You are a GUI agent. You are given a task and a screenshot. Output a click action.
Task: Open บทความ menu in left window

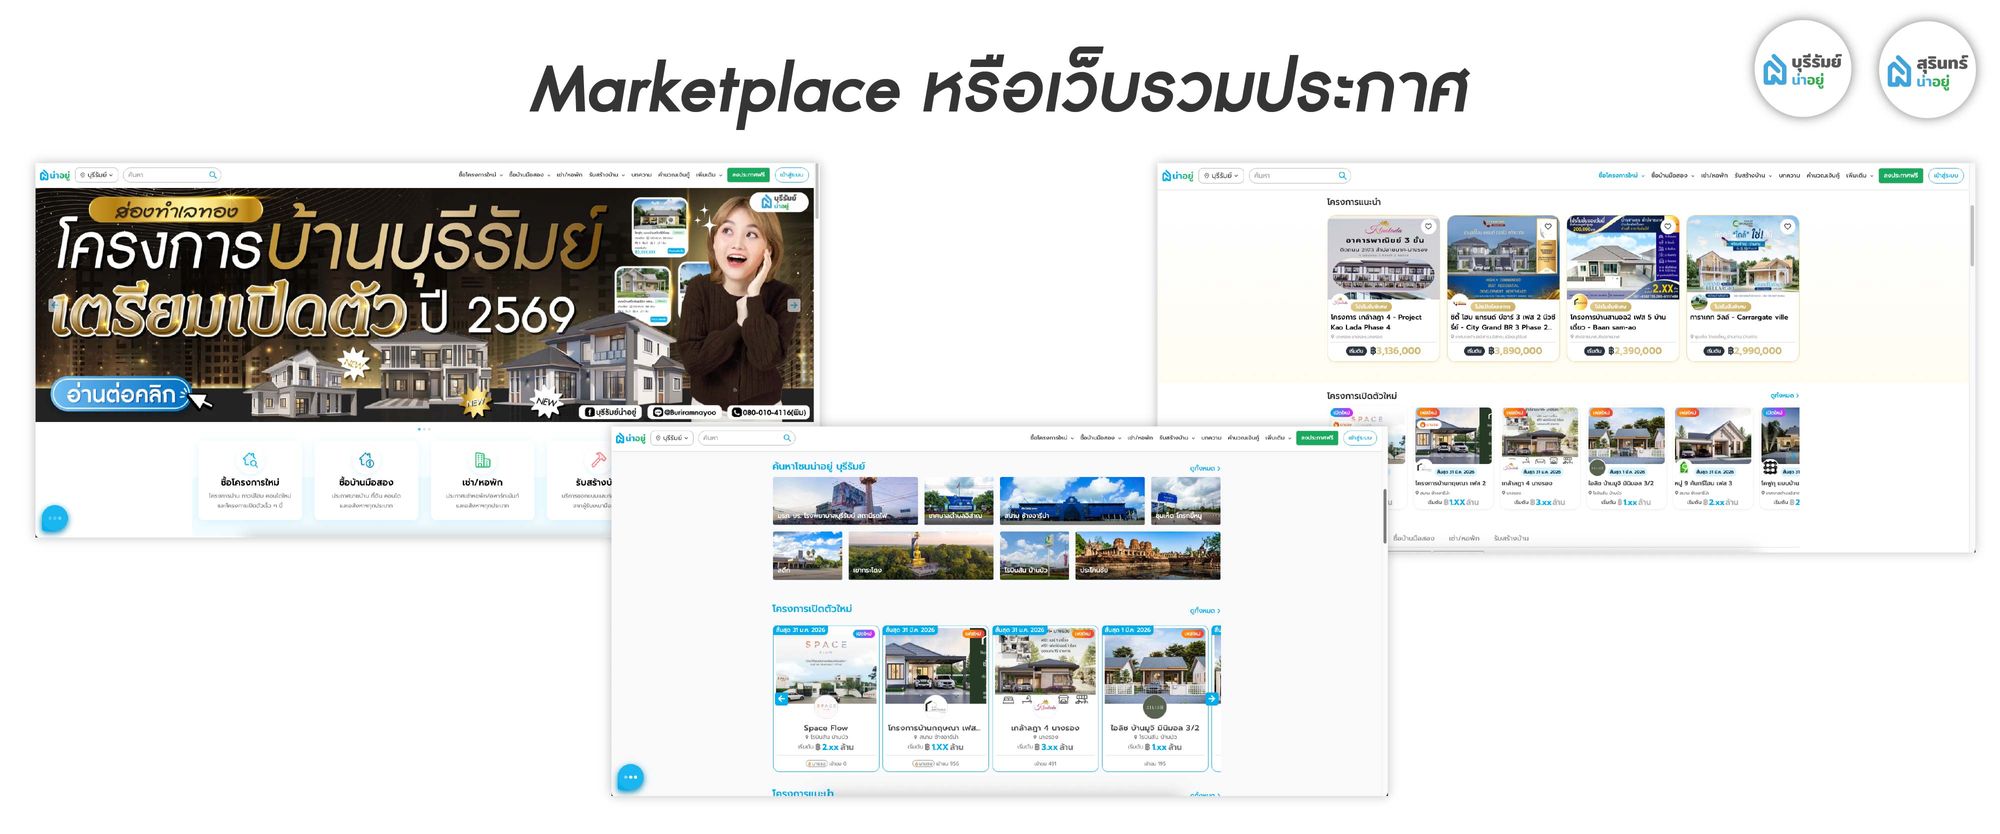641,175
